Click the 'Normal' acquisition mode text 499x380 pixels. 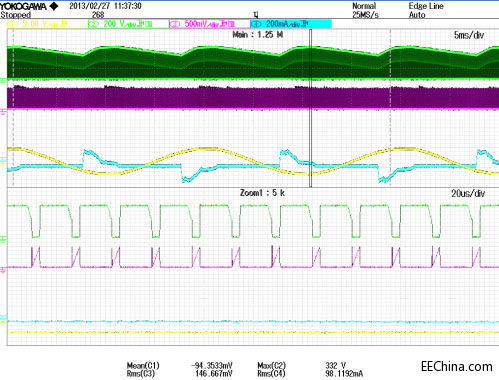point(364,6)
